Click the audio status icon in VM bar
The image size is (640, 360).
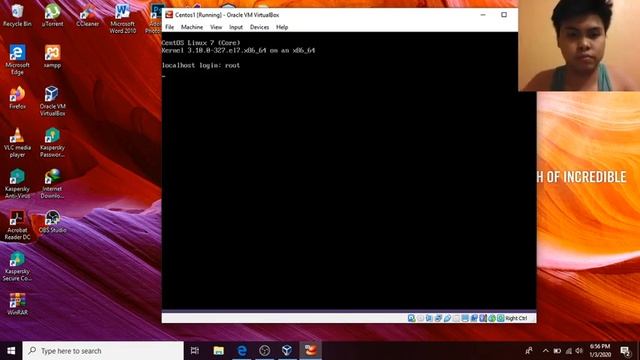[429, 318]
